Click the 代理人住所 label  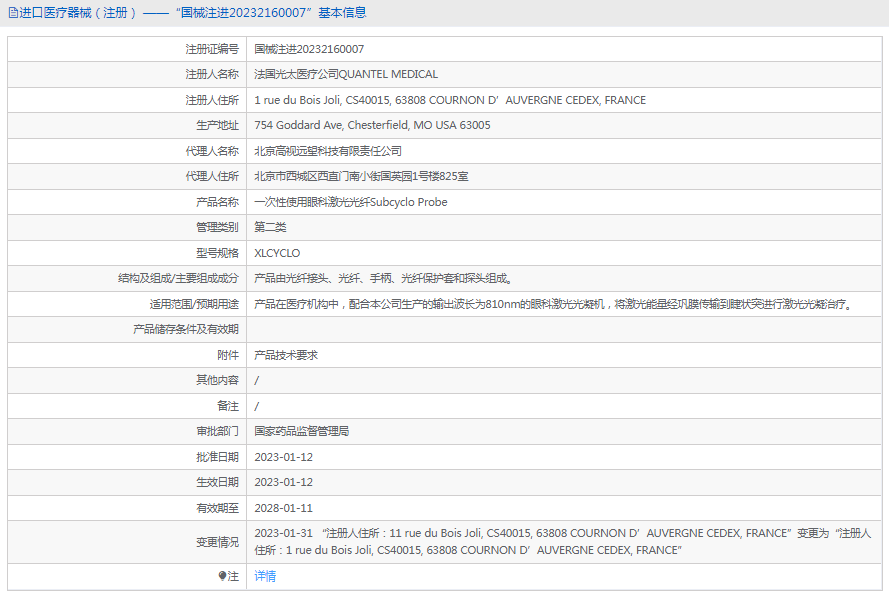pos(212,176)
